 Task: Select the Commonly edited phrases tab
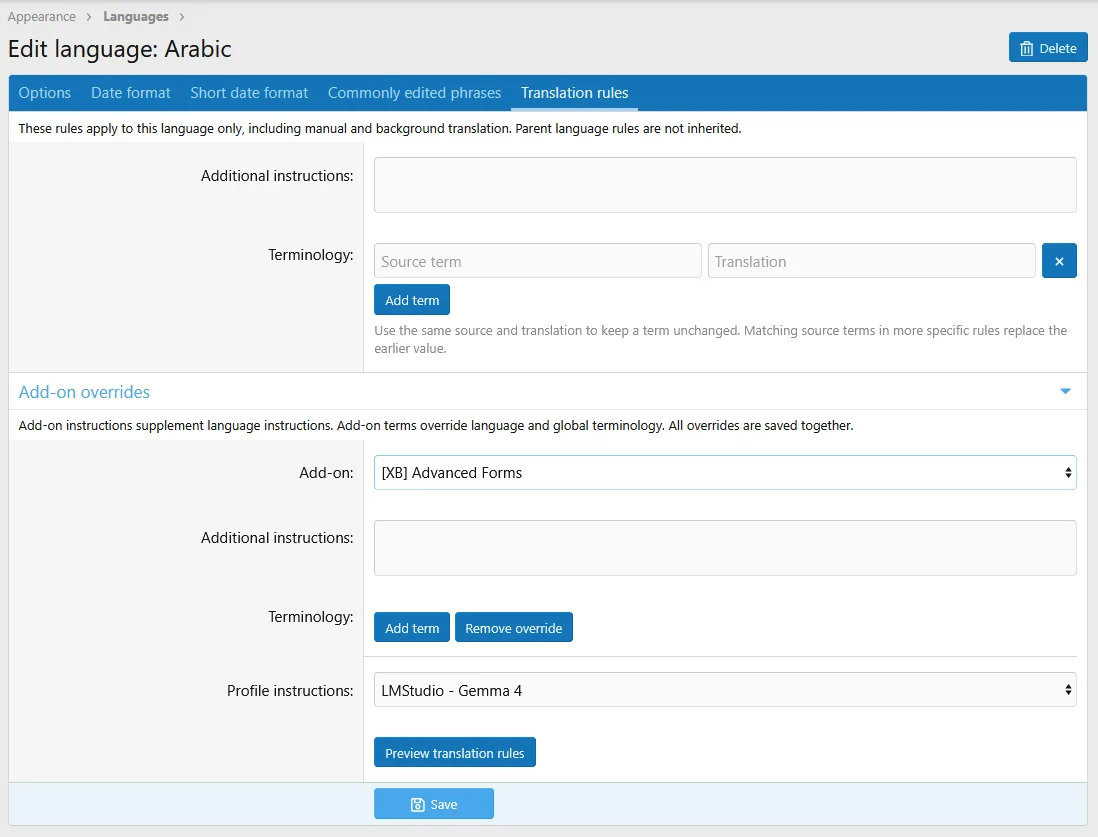click(x=415, y=93)
